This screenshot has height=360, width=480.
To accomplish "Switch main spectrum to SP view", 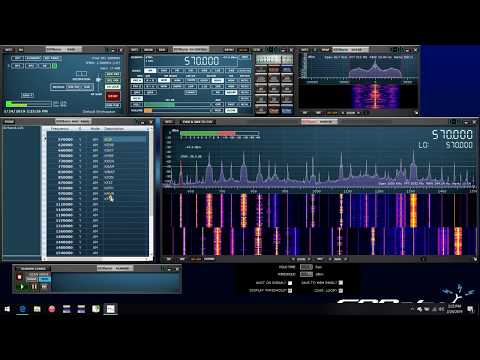I will [x=169, y=259].
